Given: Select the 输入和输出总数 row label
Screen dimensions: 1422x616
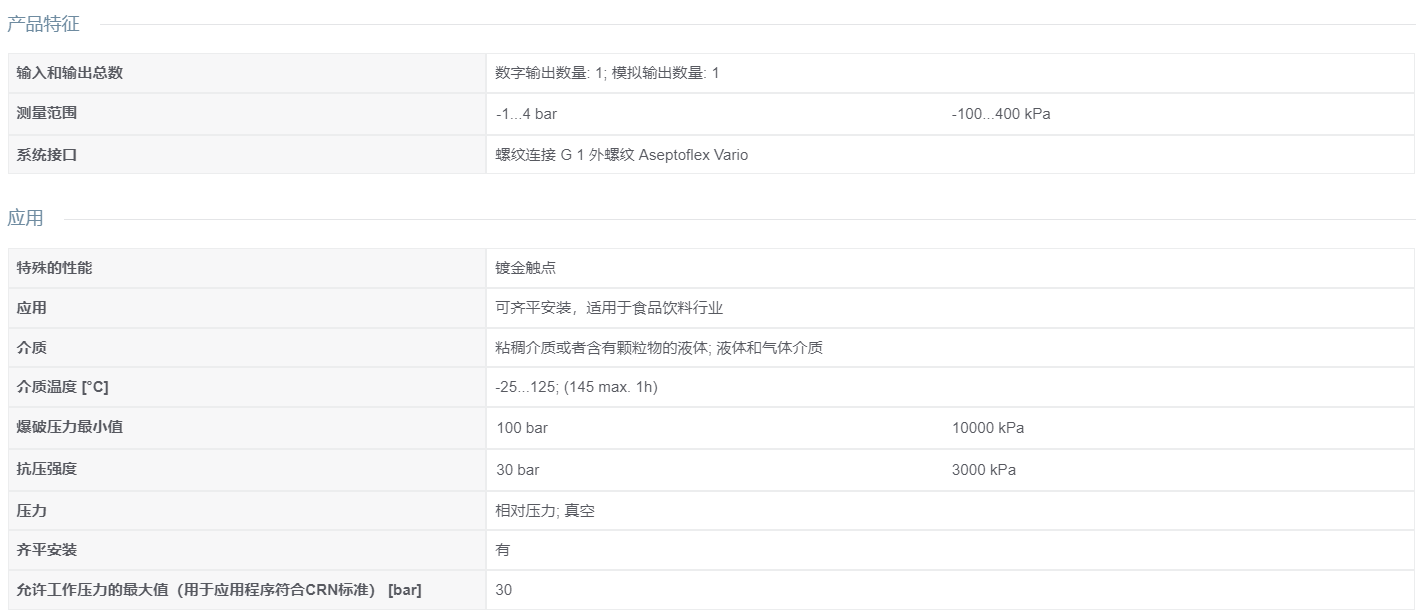Looking at the screenshot, I should point(70,73).
